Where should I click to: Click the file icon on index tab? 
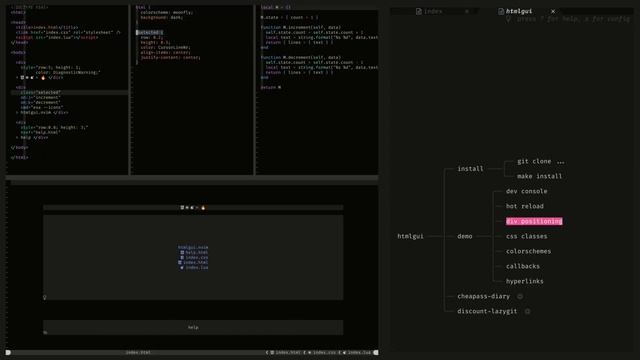418,11
